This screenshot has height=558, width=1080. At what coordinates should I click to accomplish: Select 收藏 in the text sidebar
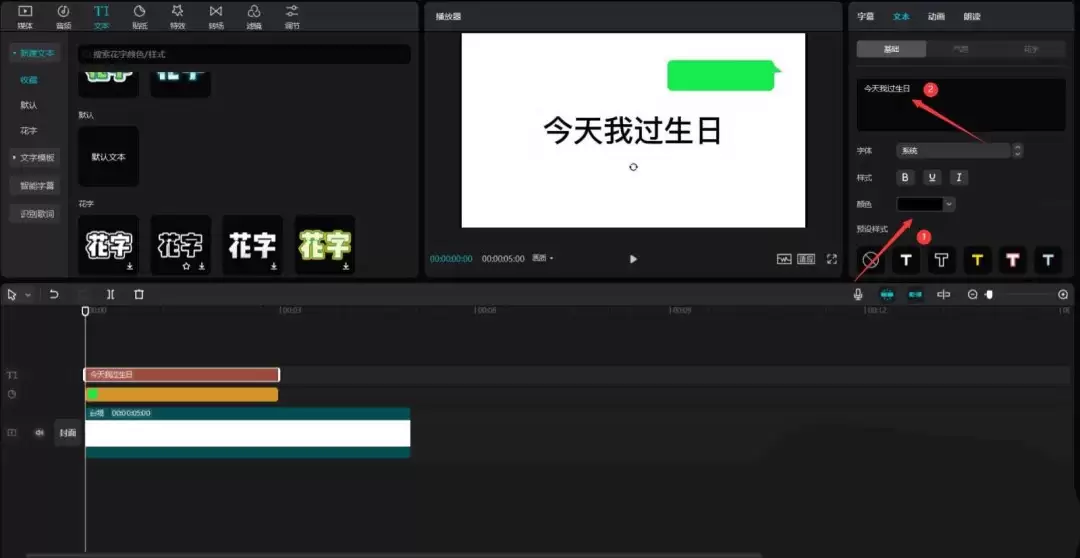coord(28,80)
